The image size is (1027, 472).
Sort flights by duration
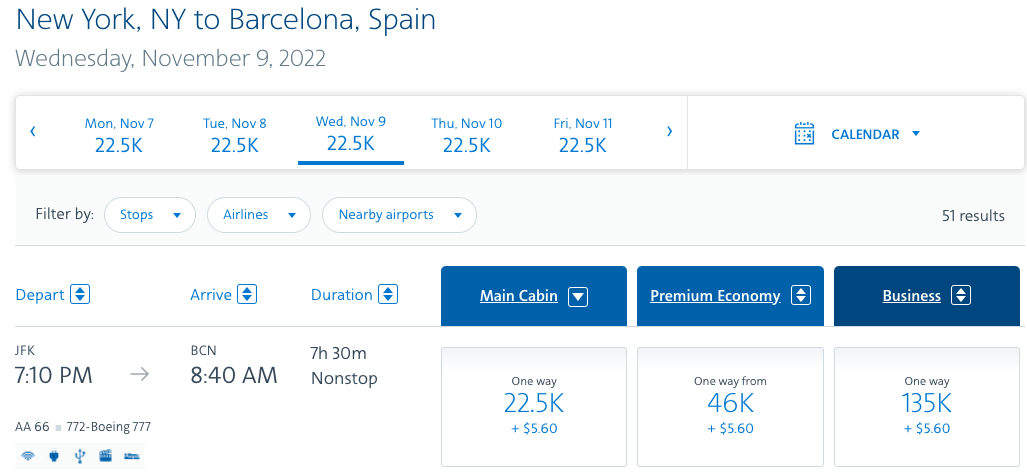388,295
